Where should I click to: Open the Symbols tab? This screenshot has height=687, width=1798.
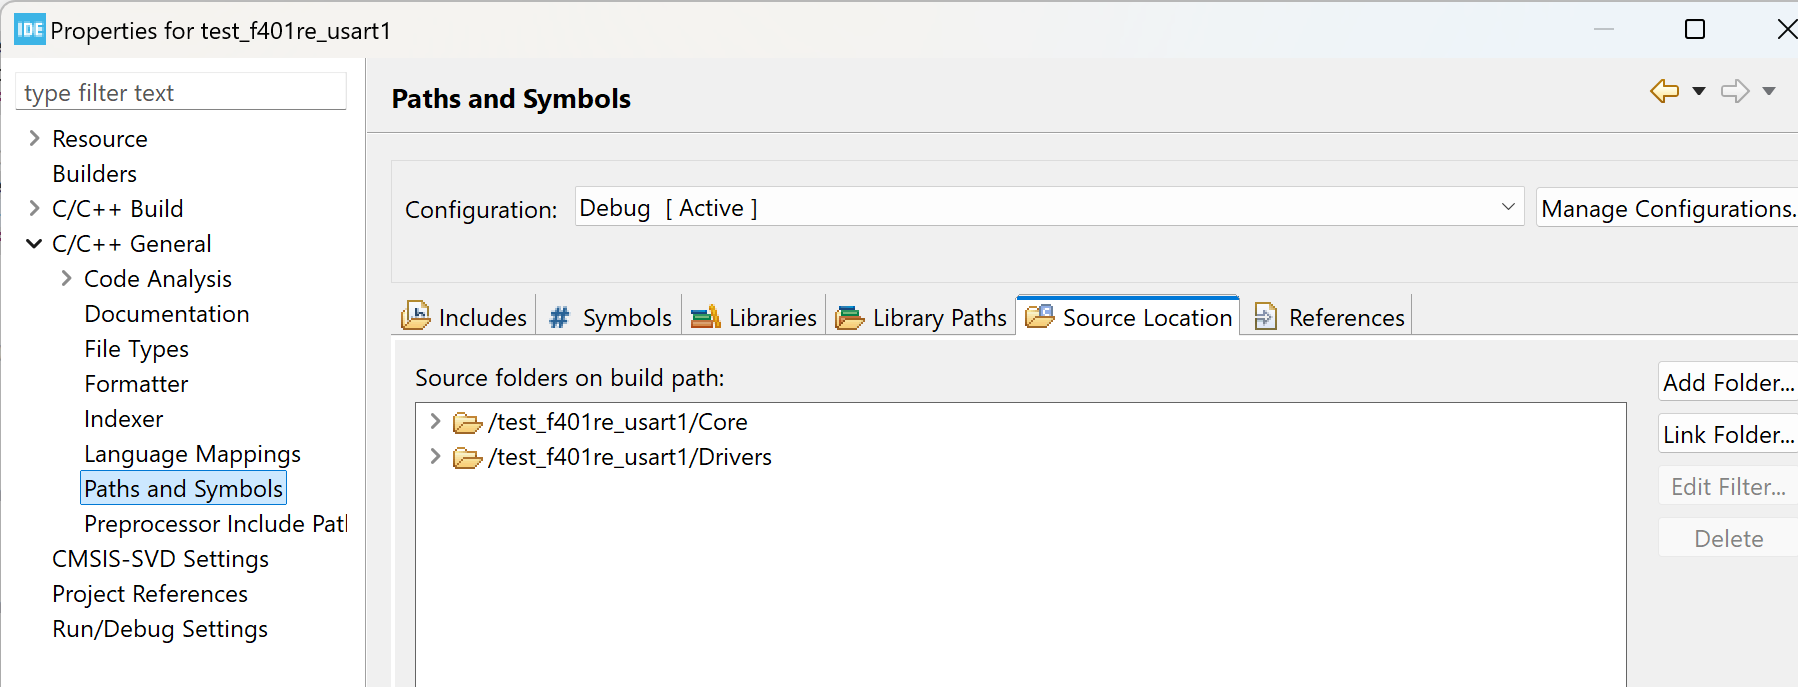point(626,317)
